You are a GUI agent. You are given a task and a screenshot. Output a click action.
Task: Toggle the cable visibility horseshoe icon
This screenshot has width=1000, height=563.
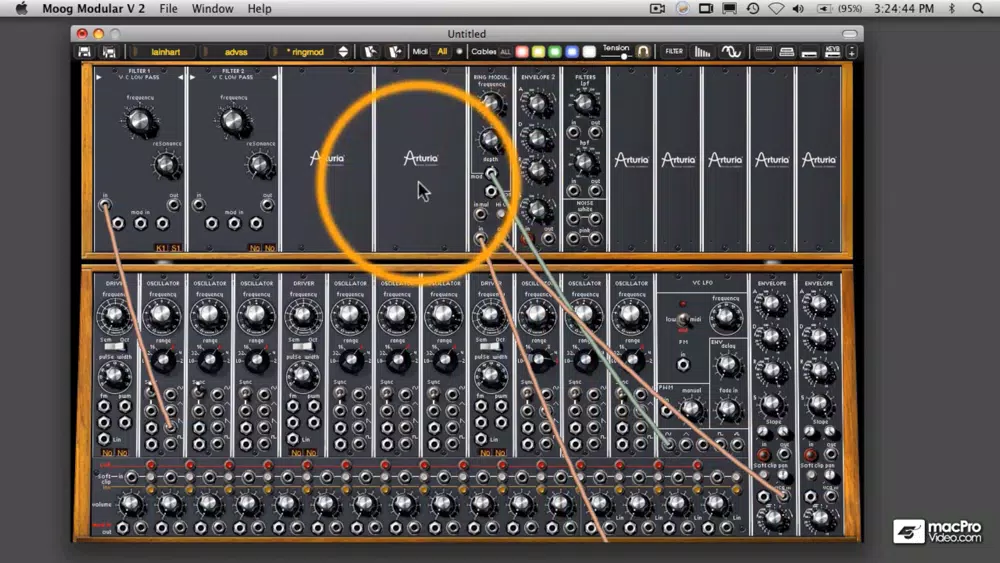click(x=643, y=52)
